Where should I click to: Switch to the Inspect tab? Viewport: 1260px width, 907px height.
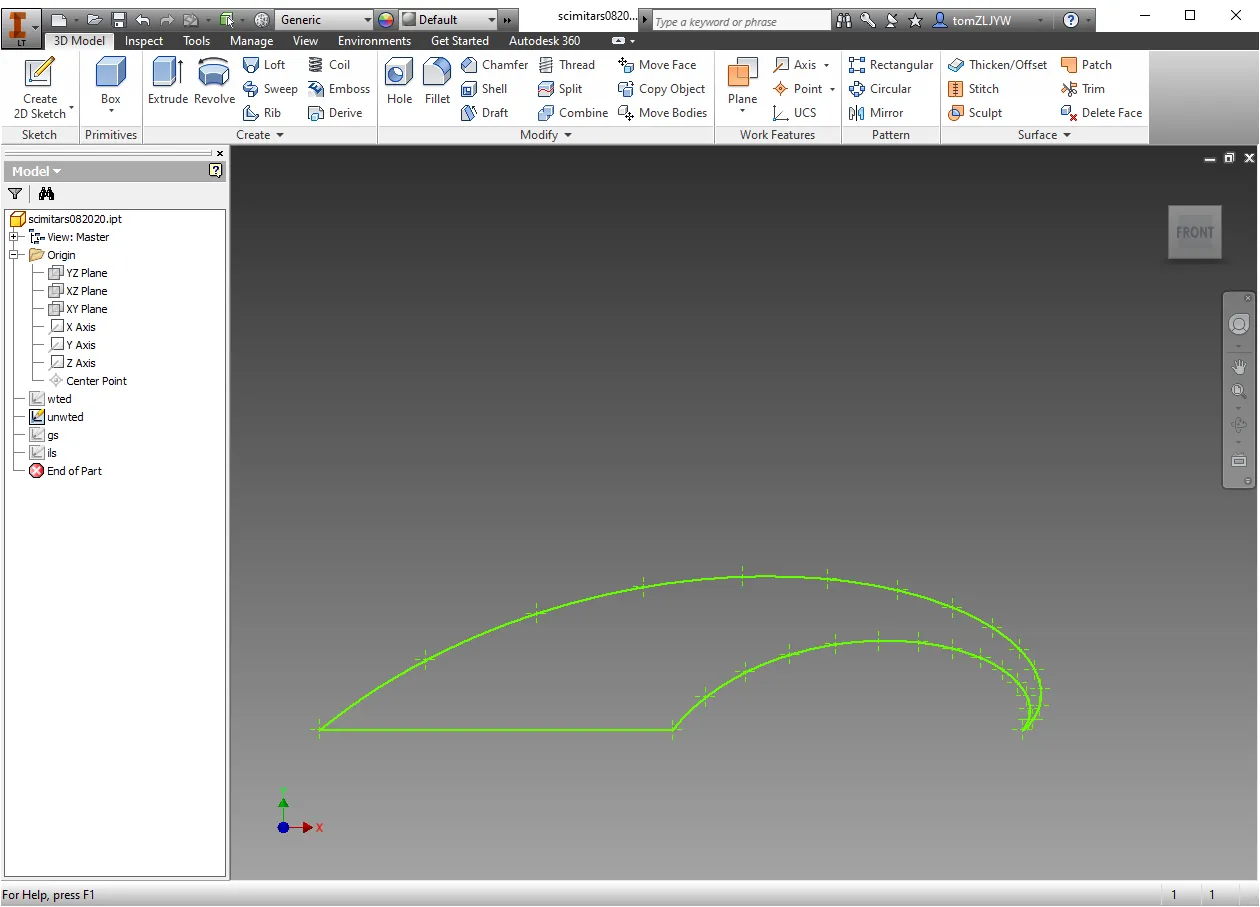pos(144,41)
